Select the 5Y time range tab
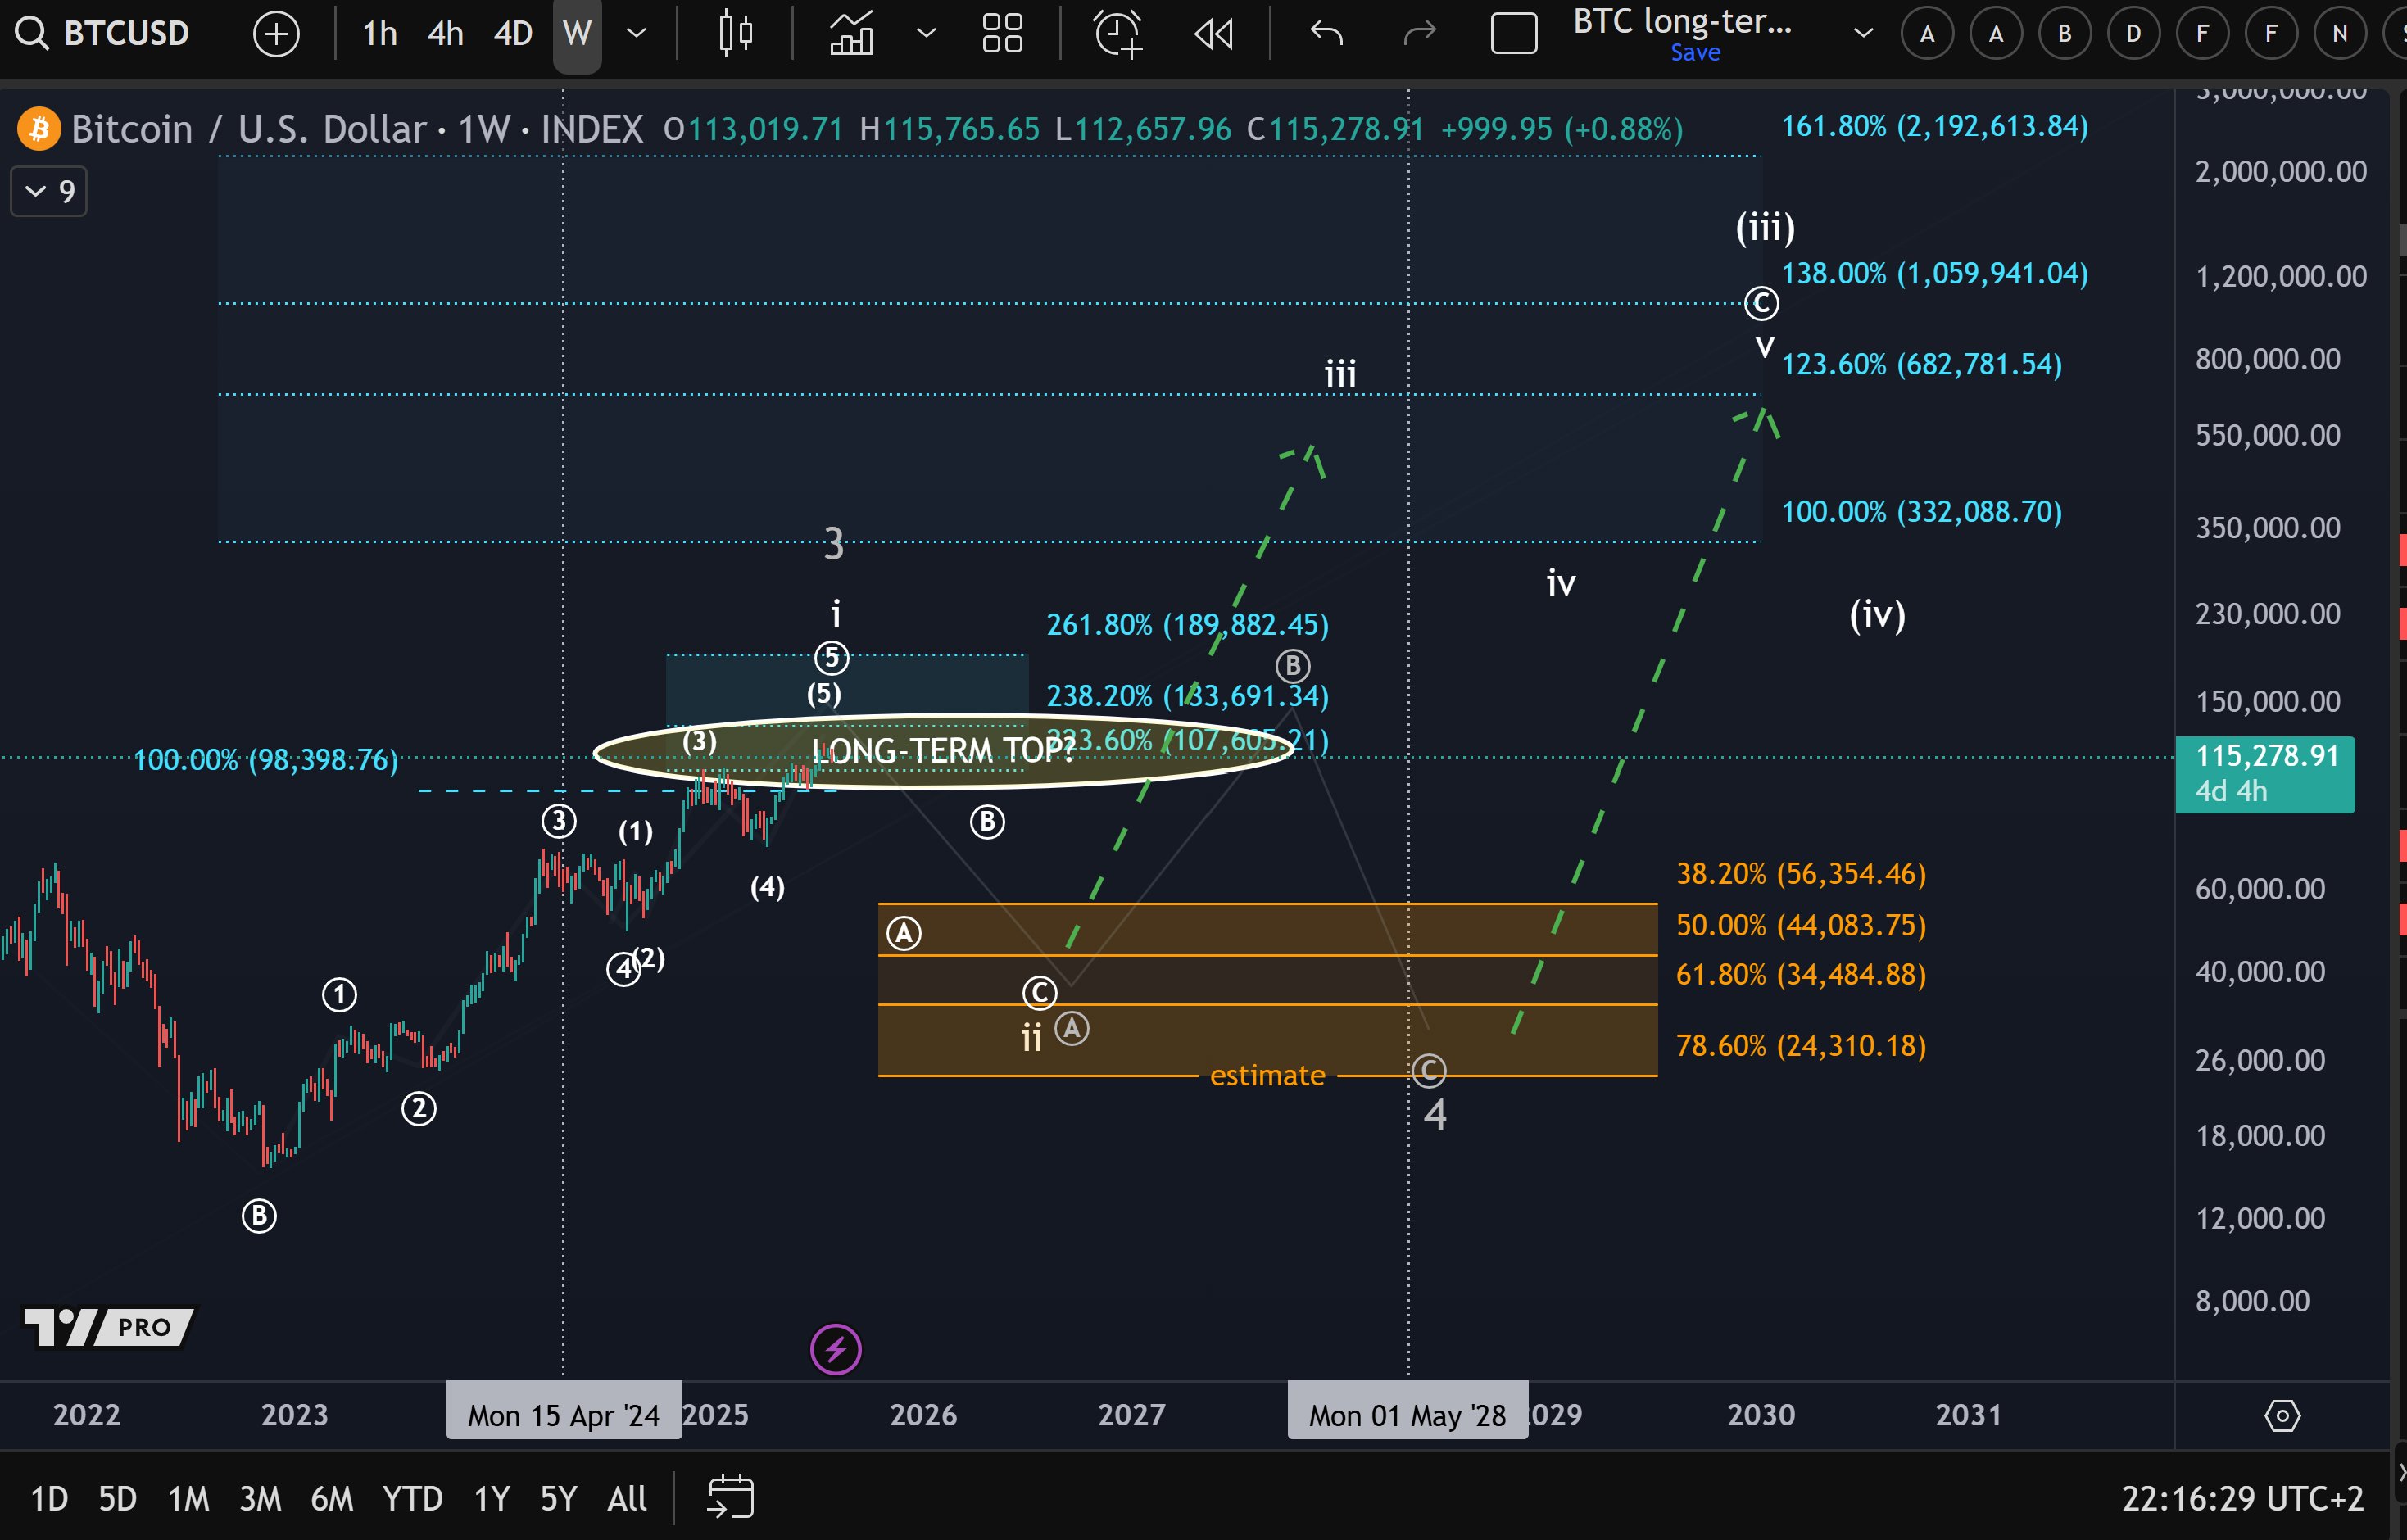Viewport: 2407px width, 1540px height. coord(557,1497)
